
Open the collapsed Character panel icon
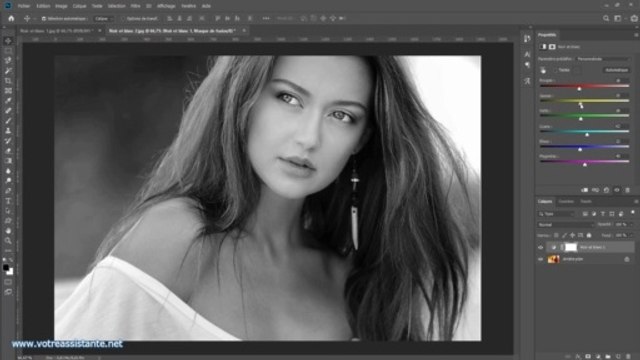[527, 54]
